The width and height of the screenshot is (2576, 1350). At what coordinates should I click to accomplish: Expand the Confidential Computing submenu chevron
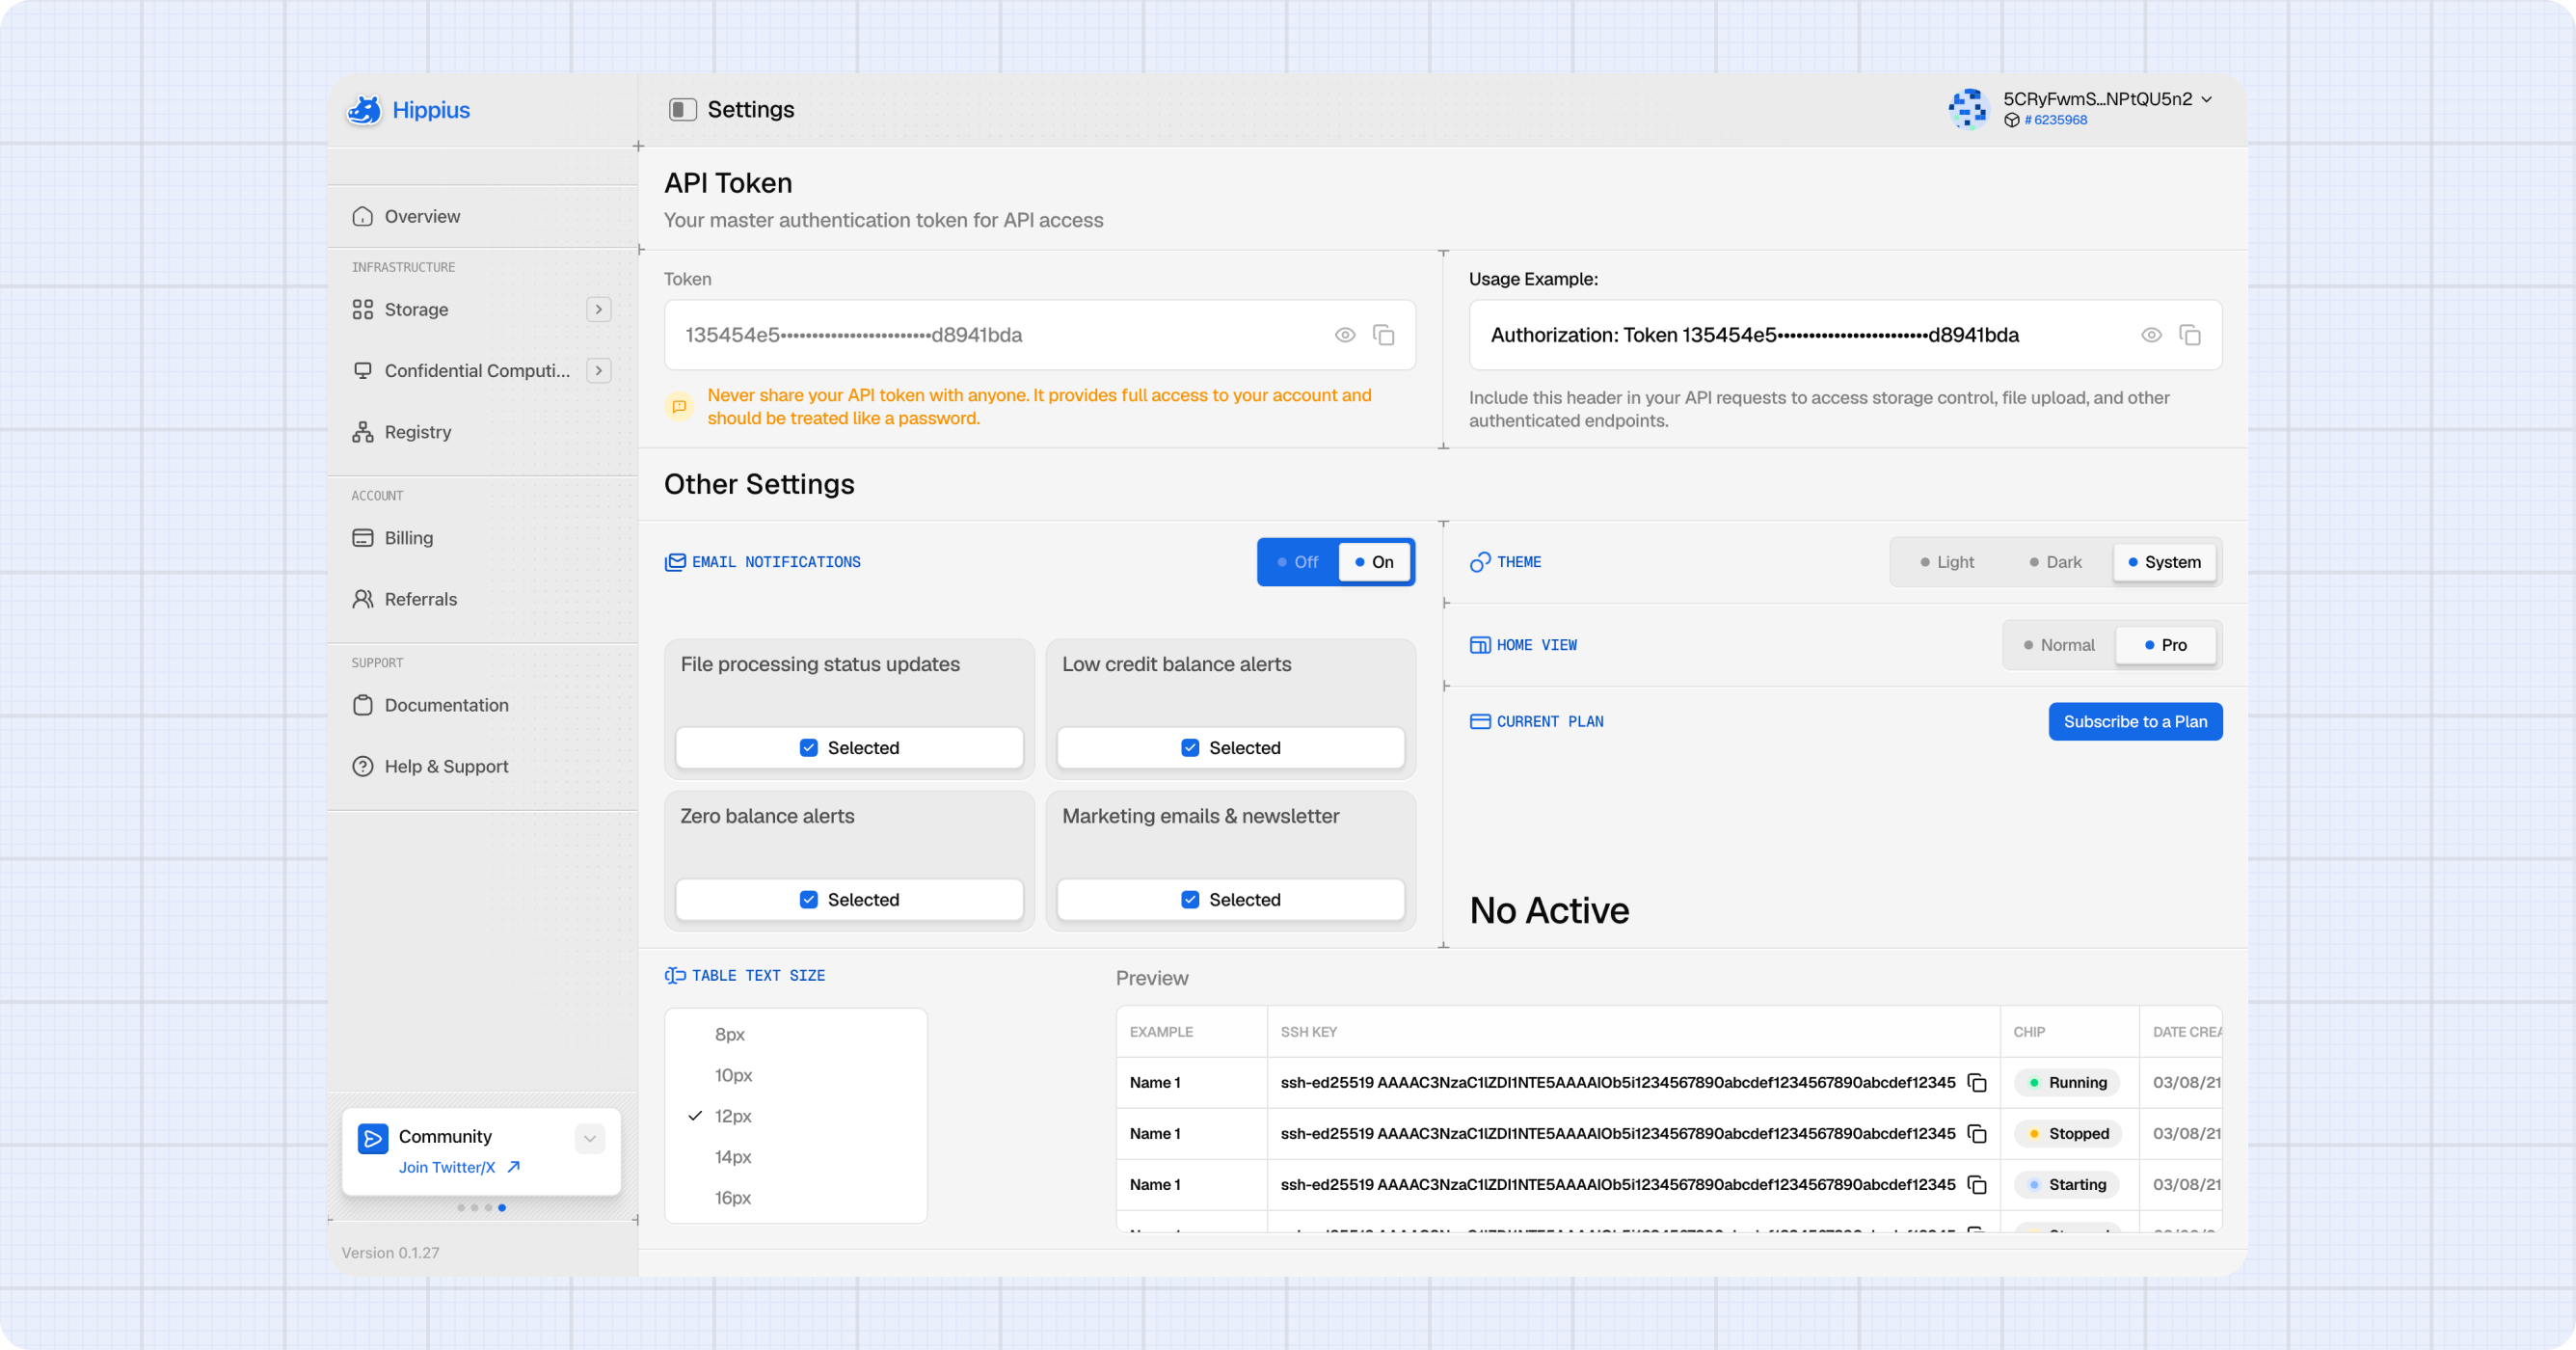click(x=599, y=370)
